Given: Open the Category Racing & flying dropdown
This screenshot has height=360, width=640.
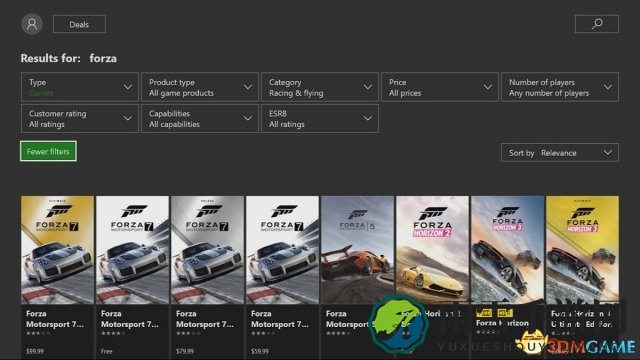Looking at the screenshot, I should click(320, 87).
